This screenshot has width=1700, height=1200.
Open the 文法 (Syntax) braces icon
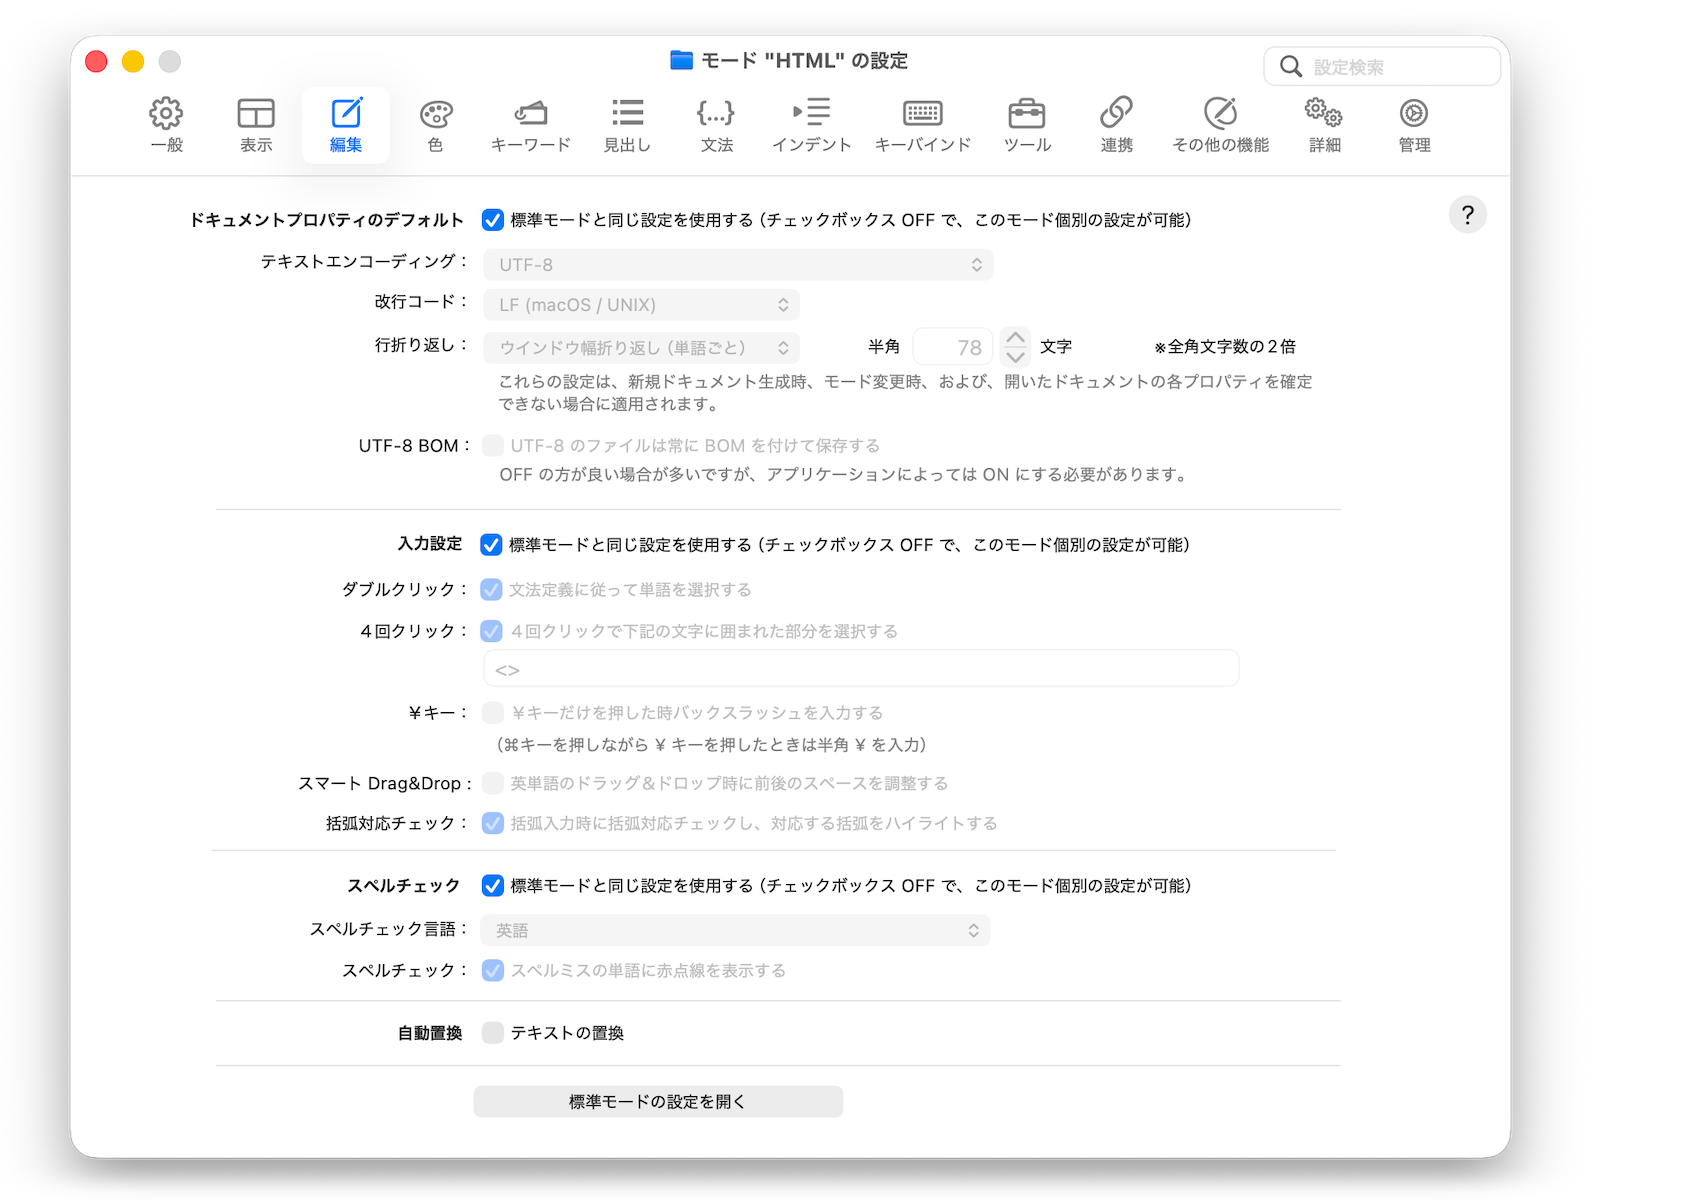(716, 124)
